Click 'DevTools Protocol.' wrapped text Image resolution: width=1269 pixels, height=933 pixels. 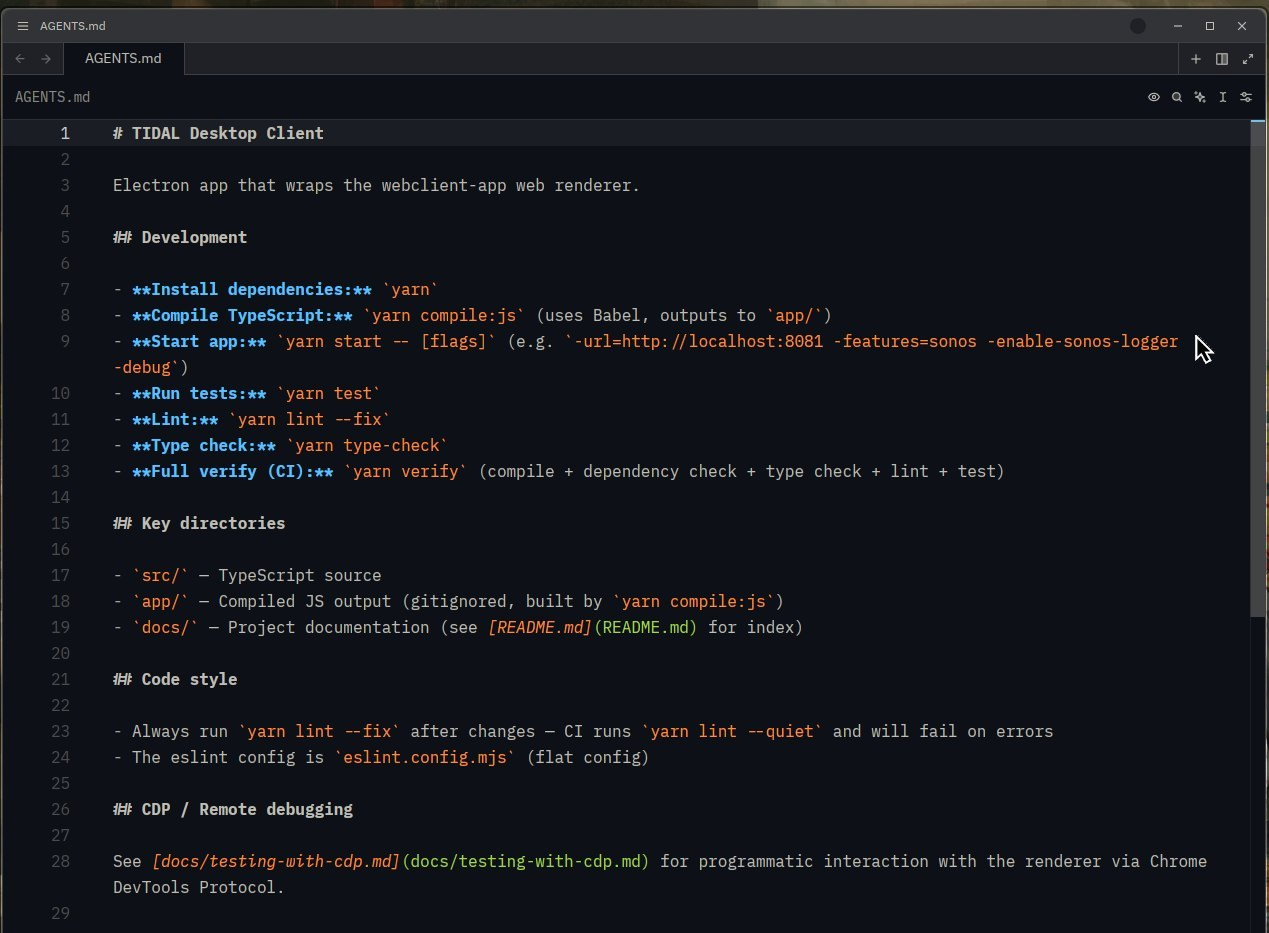pos(199,887)
